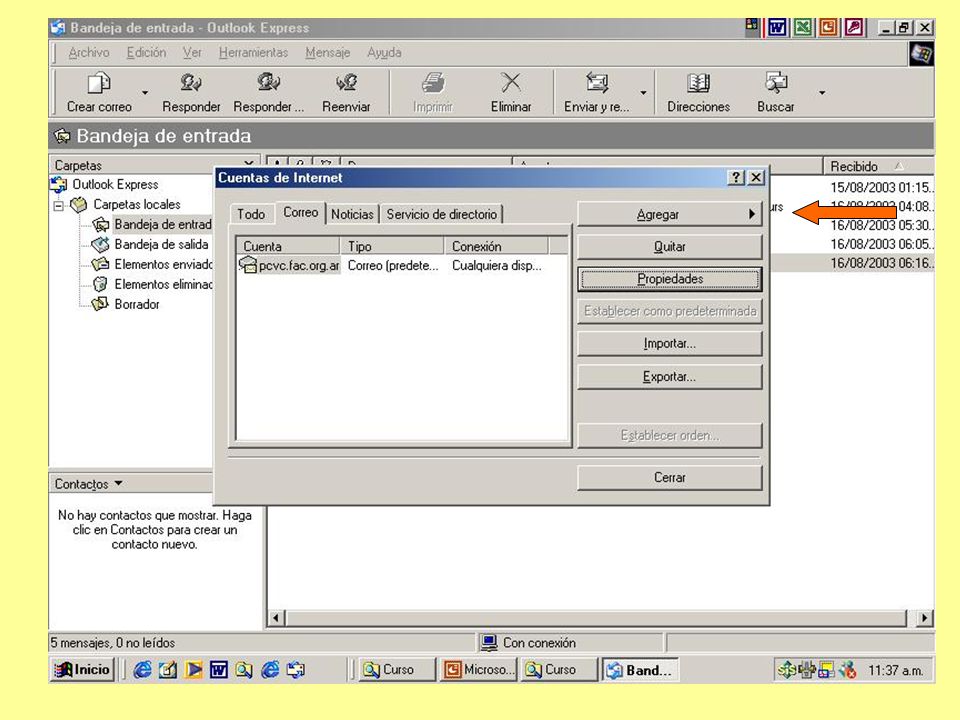This screenshot has height=720, width=960.
Task: Click the Crear correo toolbar icon
Action: click(x=99, y=83)
